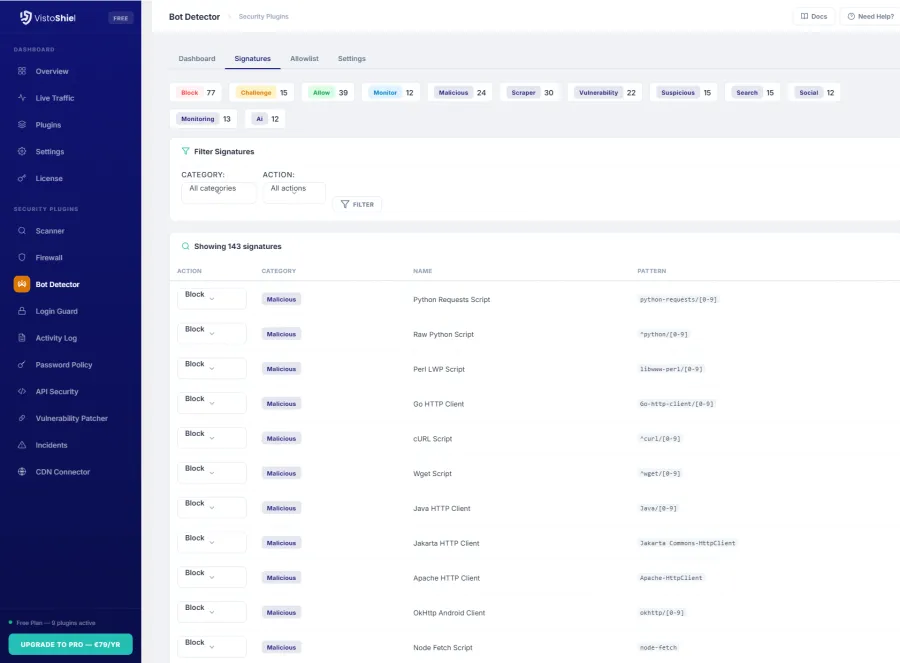Open the All categories dropdown
Screen dimensions: 900x663
pyautogui.click(x=218, y=190)
